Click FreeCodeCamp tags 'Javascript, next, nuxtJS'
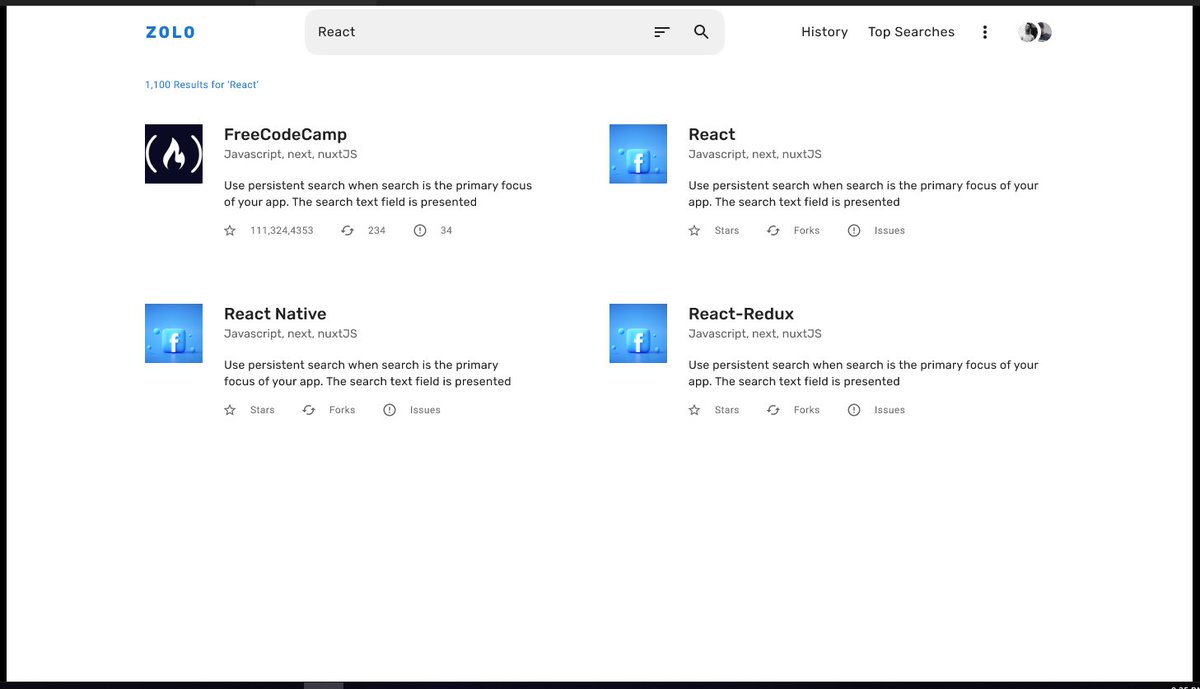The height and width of the screenshot is (689, 1200). click(x=291, y=154)
